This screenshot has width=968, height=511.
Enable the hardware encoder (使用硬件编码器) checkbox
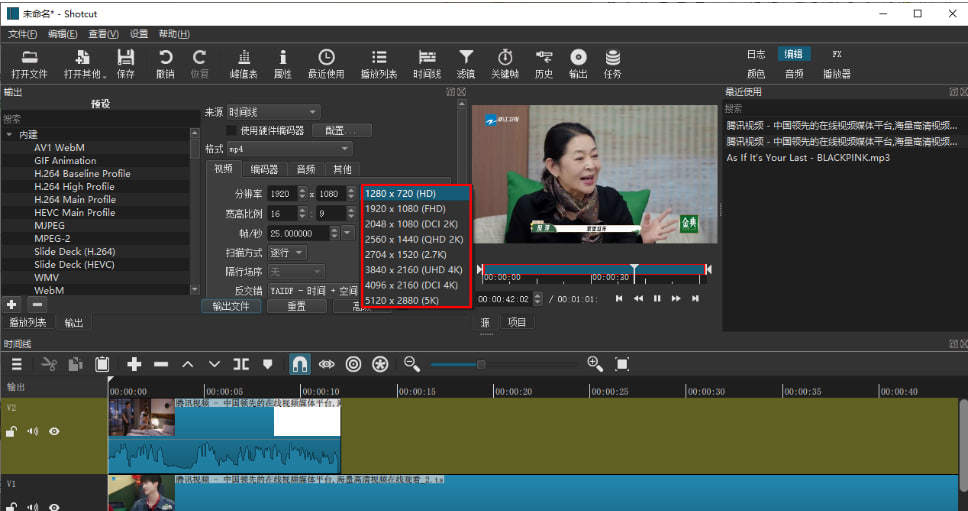point(232,130)
